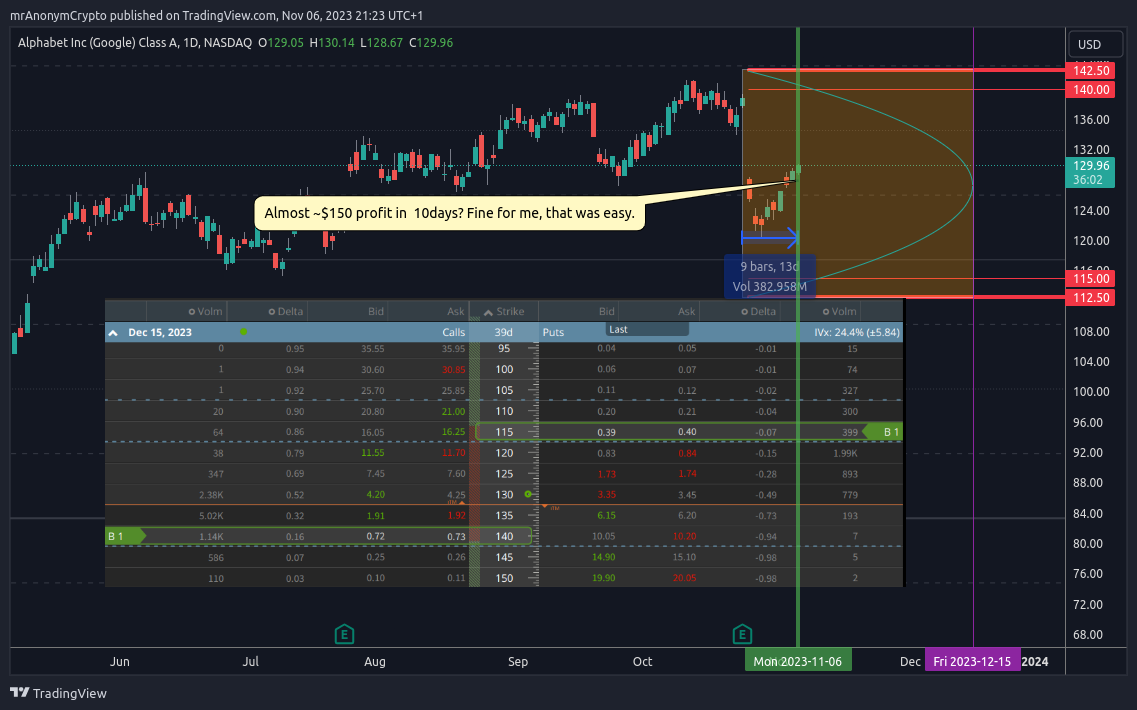Screen dimensions: 1137x710
Task: Click the calls Volm column header icon
Action: pyautogui.click(x=192, y=312)
